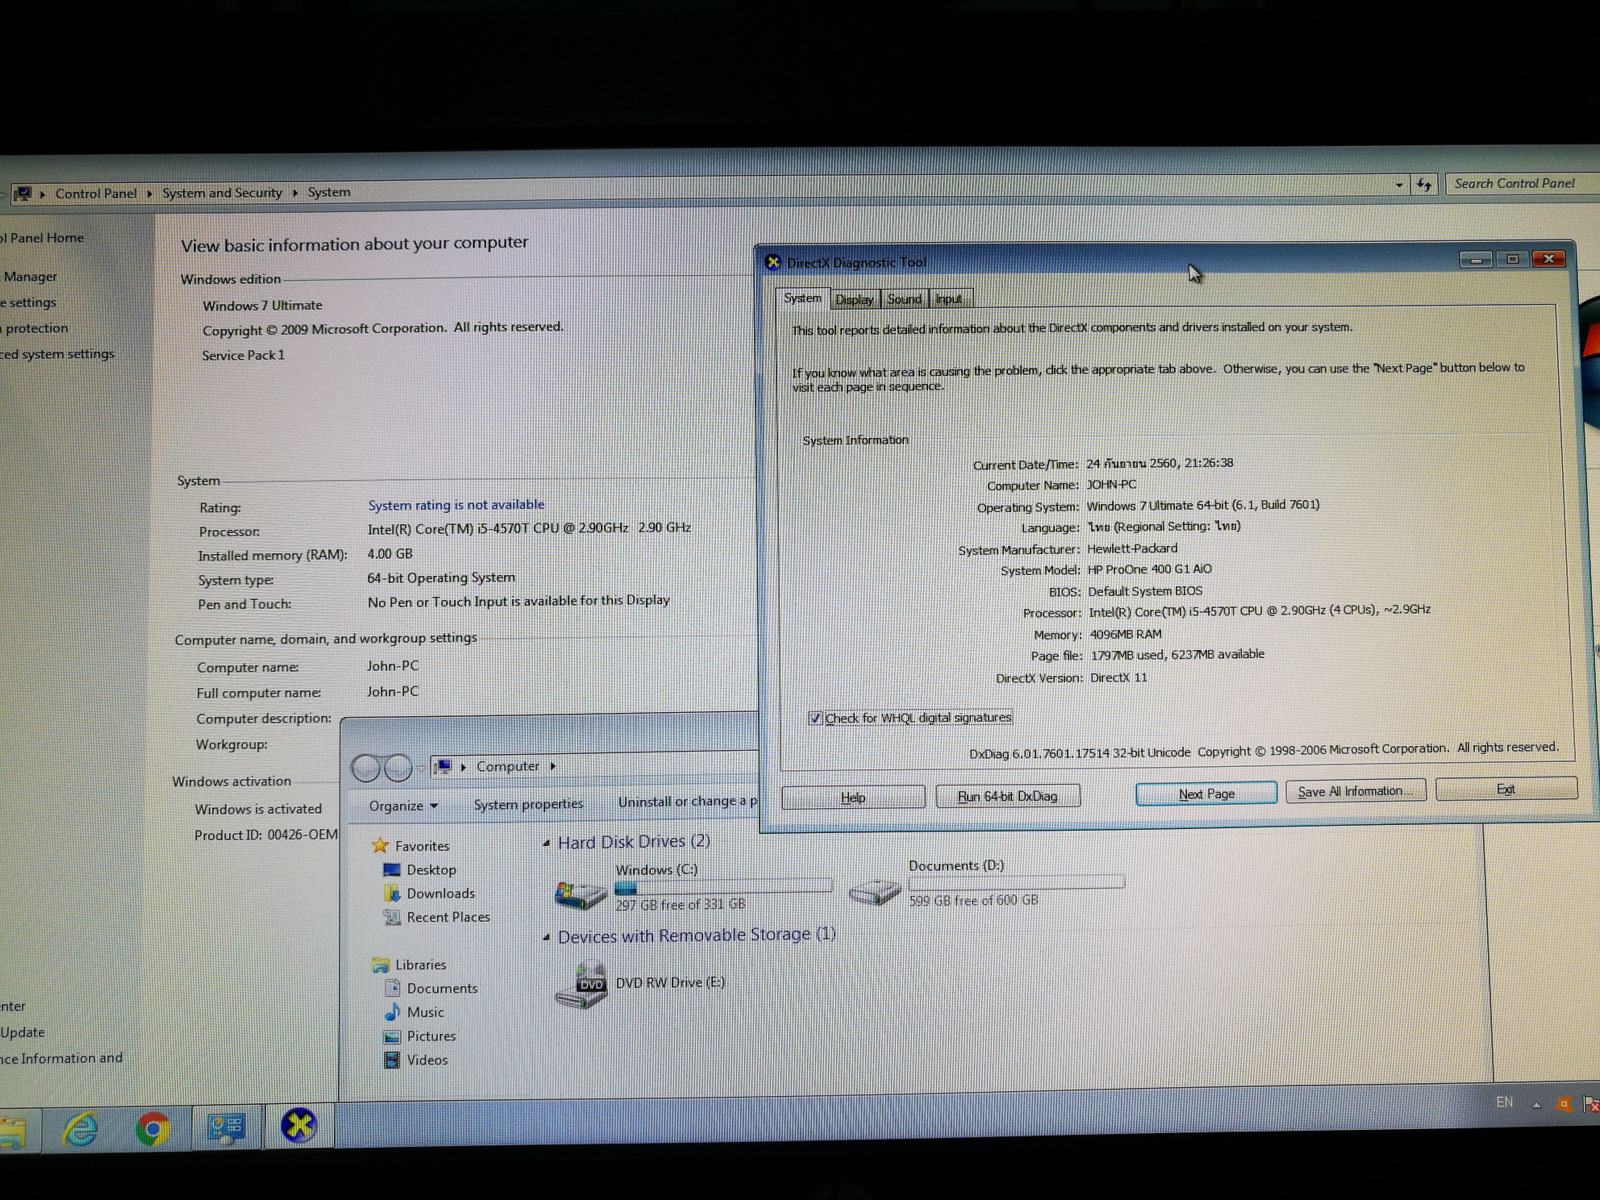Exit the DirectX Diagnostic Tool
This screenshot has width=1600, height=1200.
coord(1506,789)
